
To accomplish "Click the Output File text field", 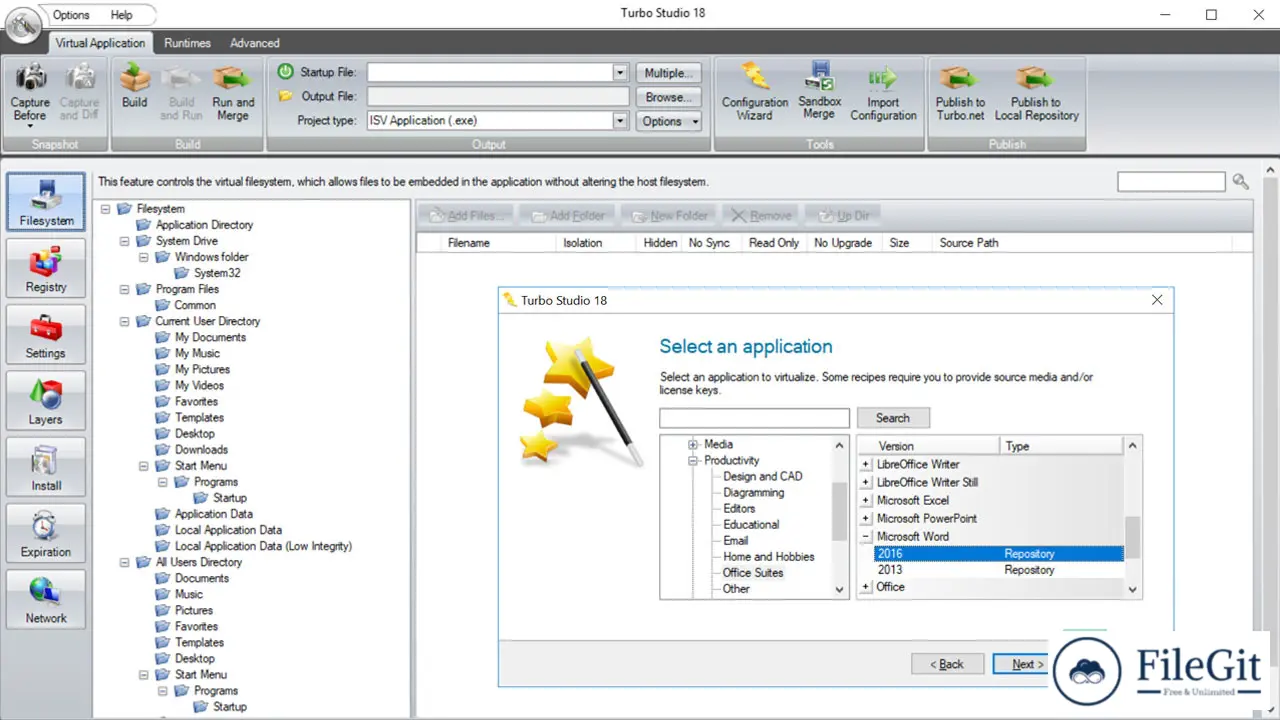I will 498,97.
